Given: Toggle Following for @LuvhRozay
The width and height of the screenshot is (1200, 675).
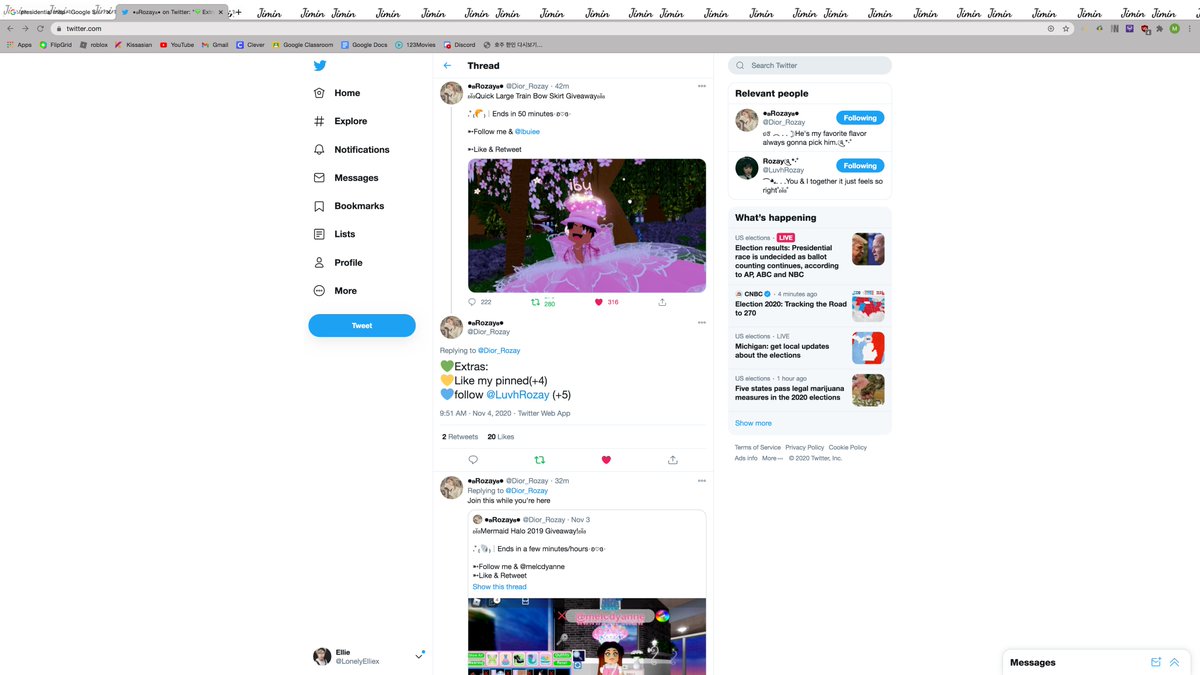Looking at the screenshot, I should coord(860,166).
